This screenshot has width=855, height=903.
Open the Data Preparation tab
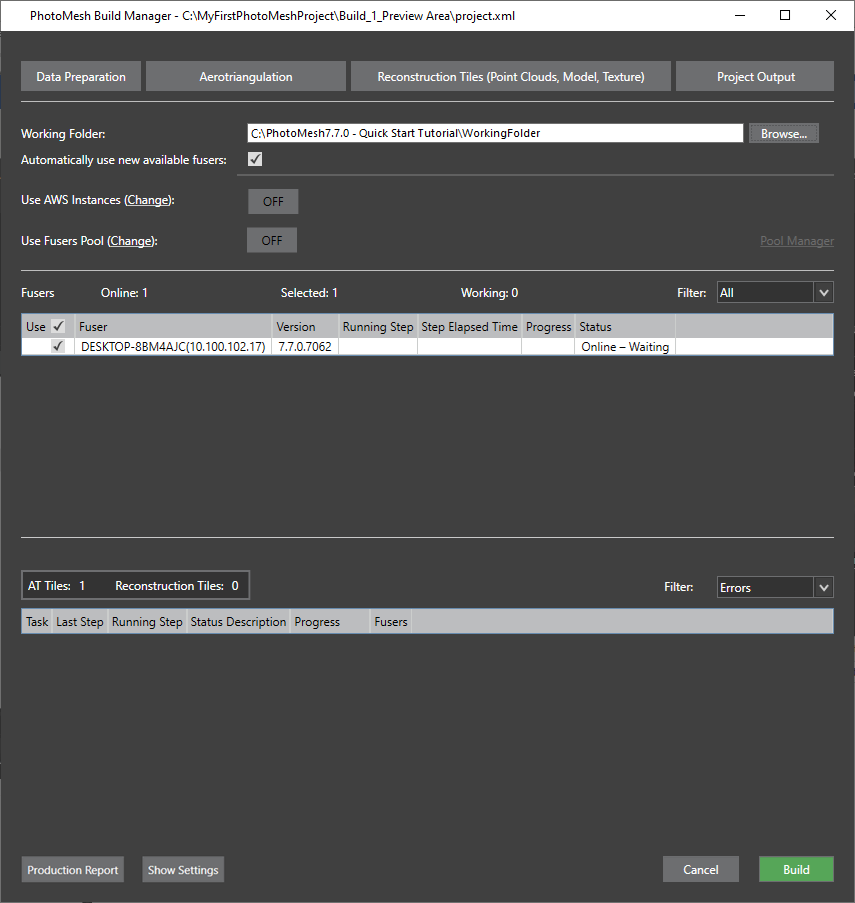tap(81, 77)
